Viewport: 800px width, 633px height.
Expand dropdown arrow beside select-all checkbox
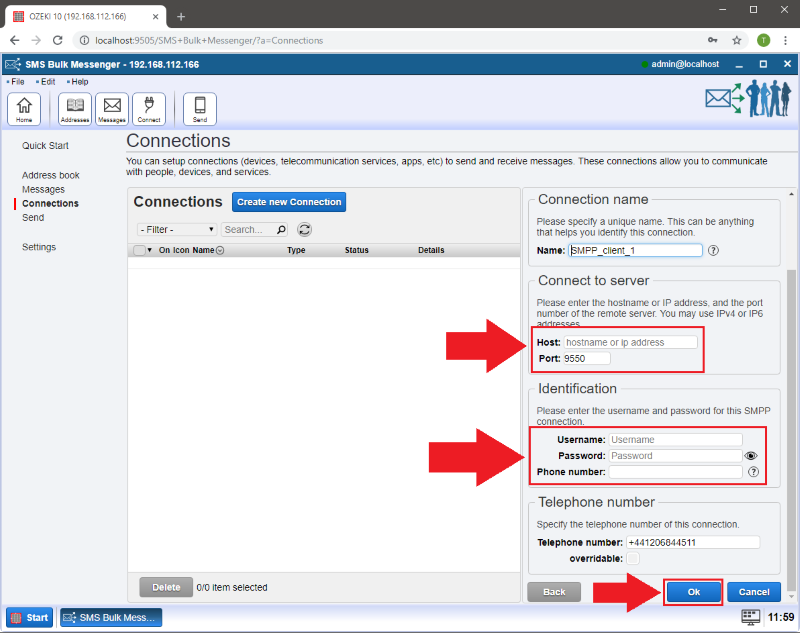(x=150, y=251)
